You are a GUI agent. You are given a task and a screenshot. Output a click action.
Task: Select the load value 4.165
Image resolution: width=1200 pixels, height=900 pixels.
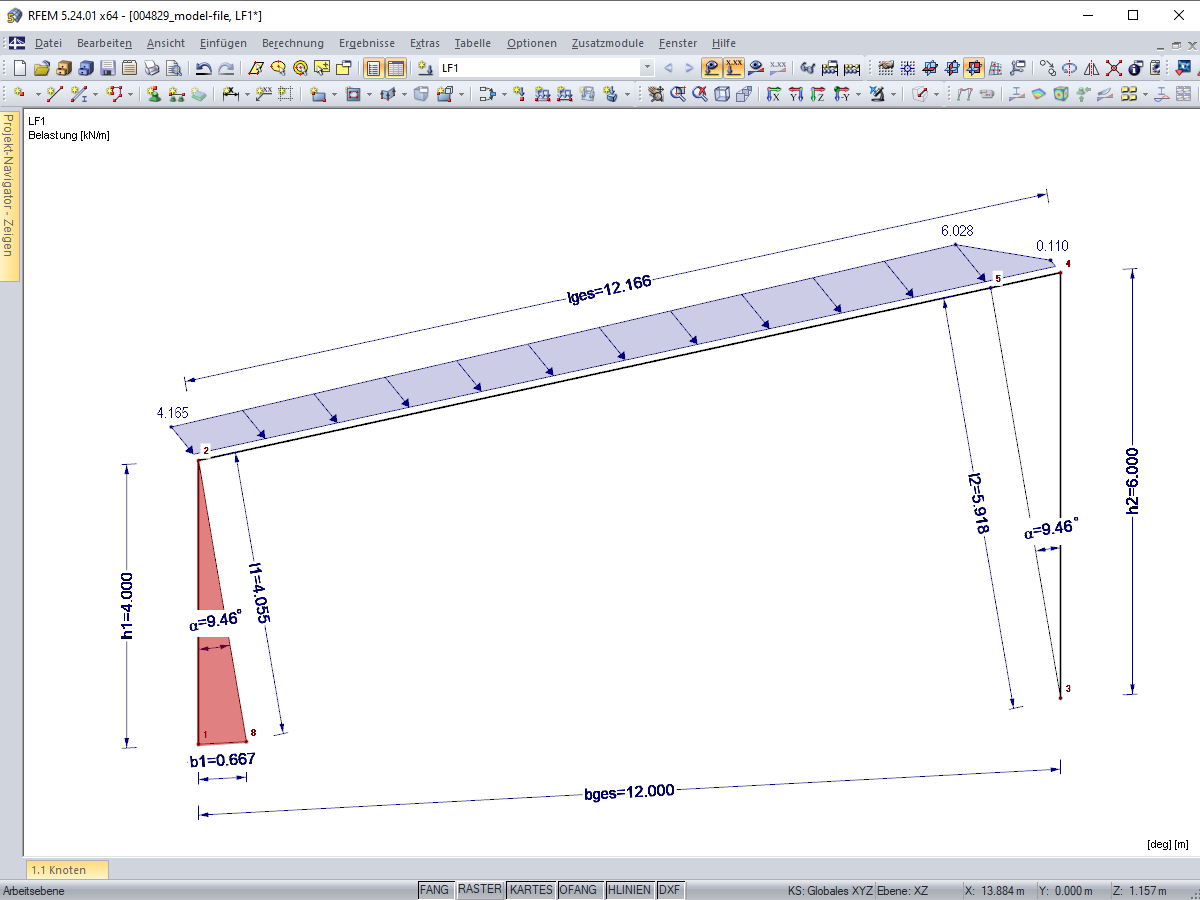tap(173, 413)
